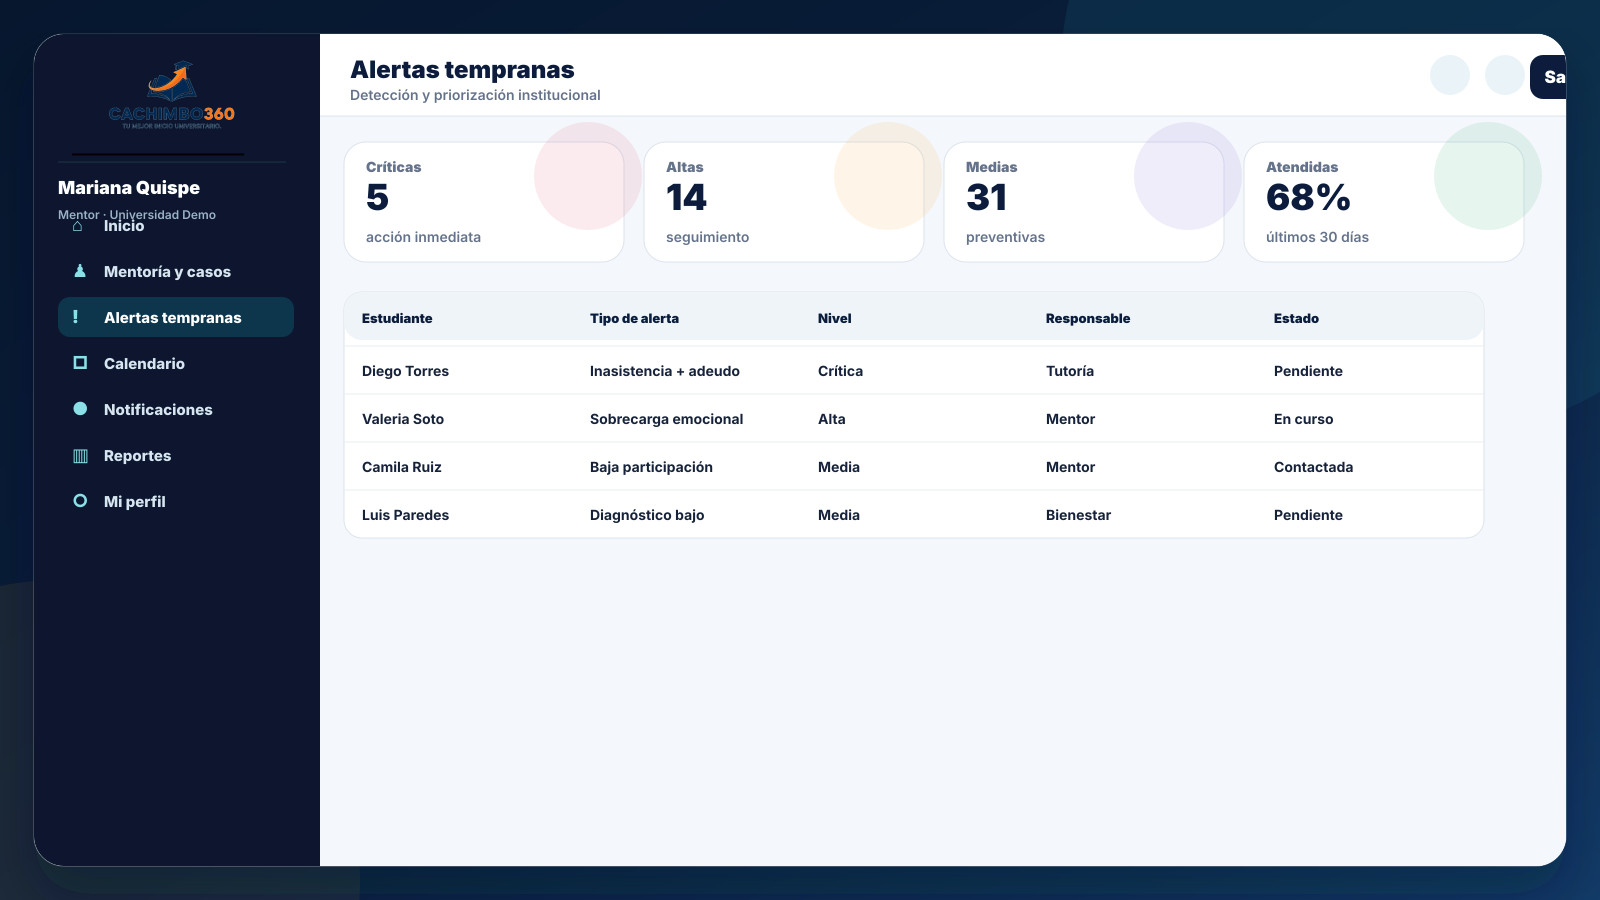1600x900 pixels.
Task: Open the Medias summary card
Action: (1084, 202)
